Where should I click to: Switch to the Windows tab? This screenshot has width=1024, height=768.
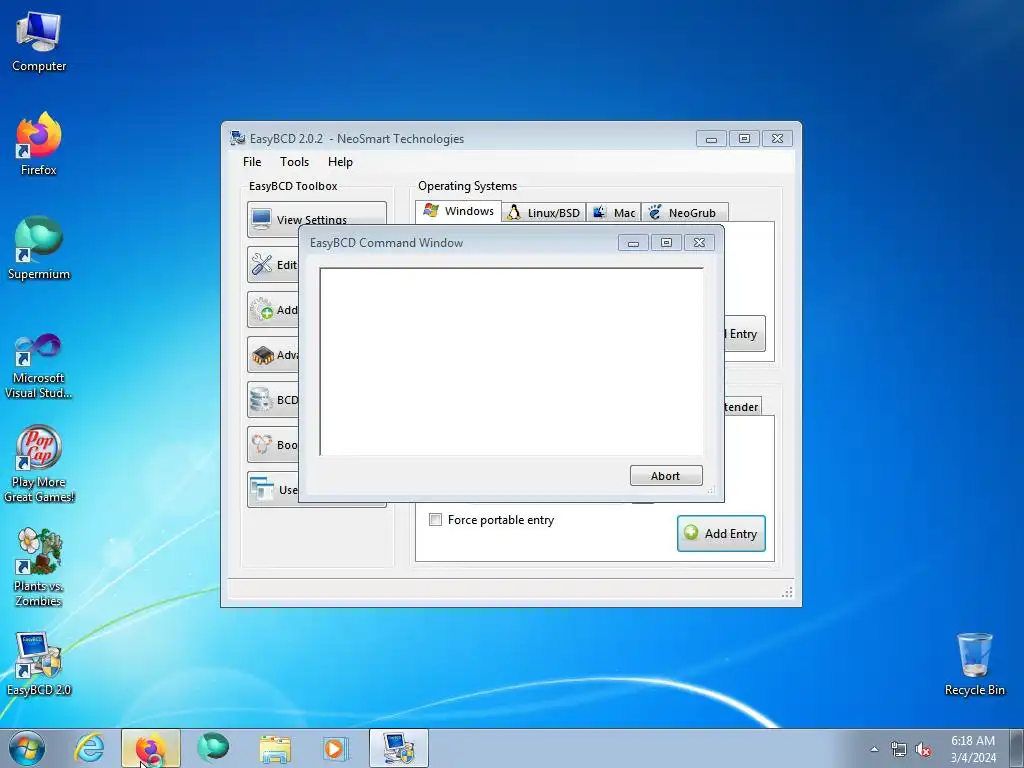point(458,211)
